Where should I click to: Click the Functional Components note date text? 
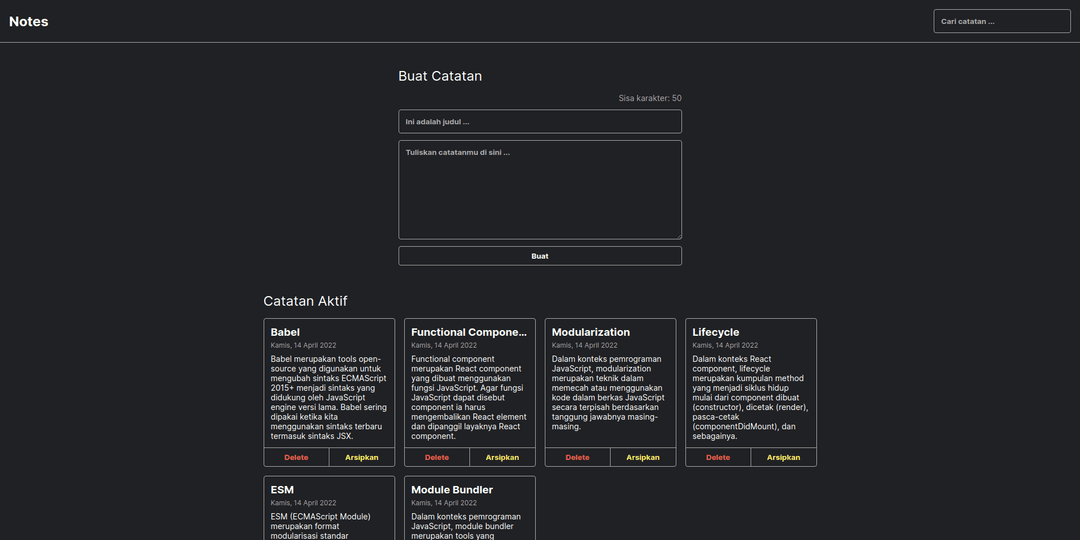444,345
